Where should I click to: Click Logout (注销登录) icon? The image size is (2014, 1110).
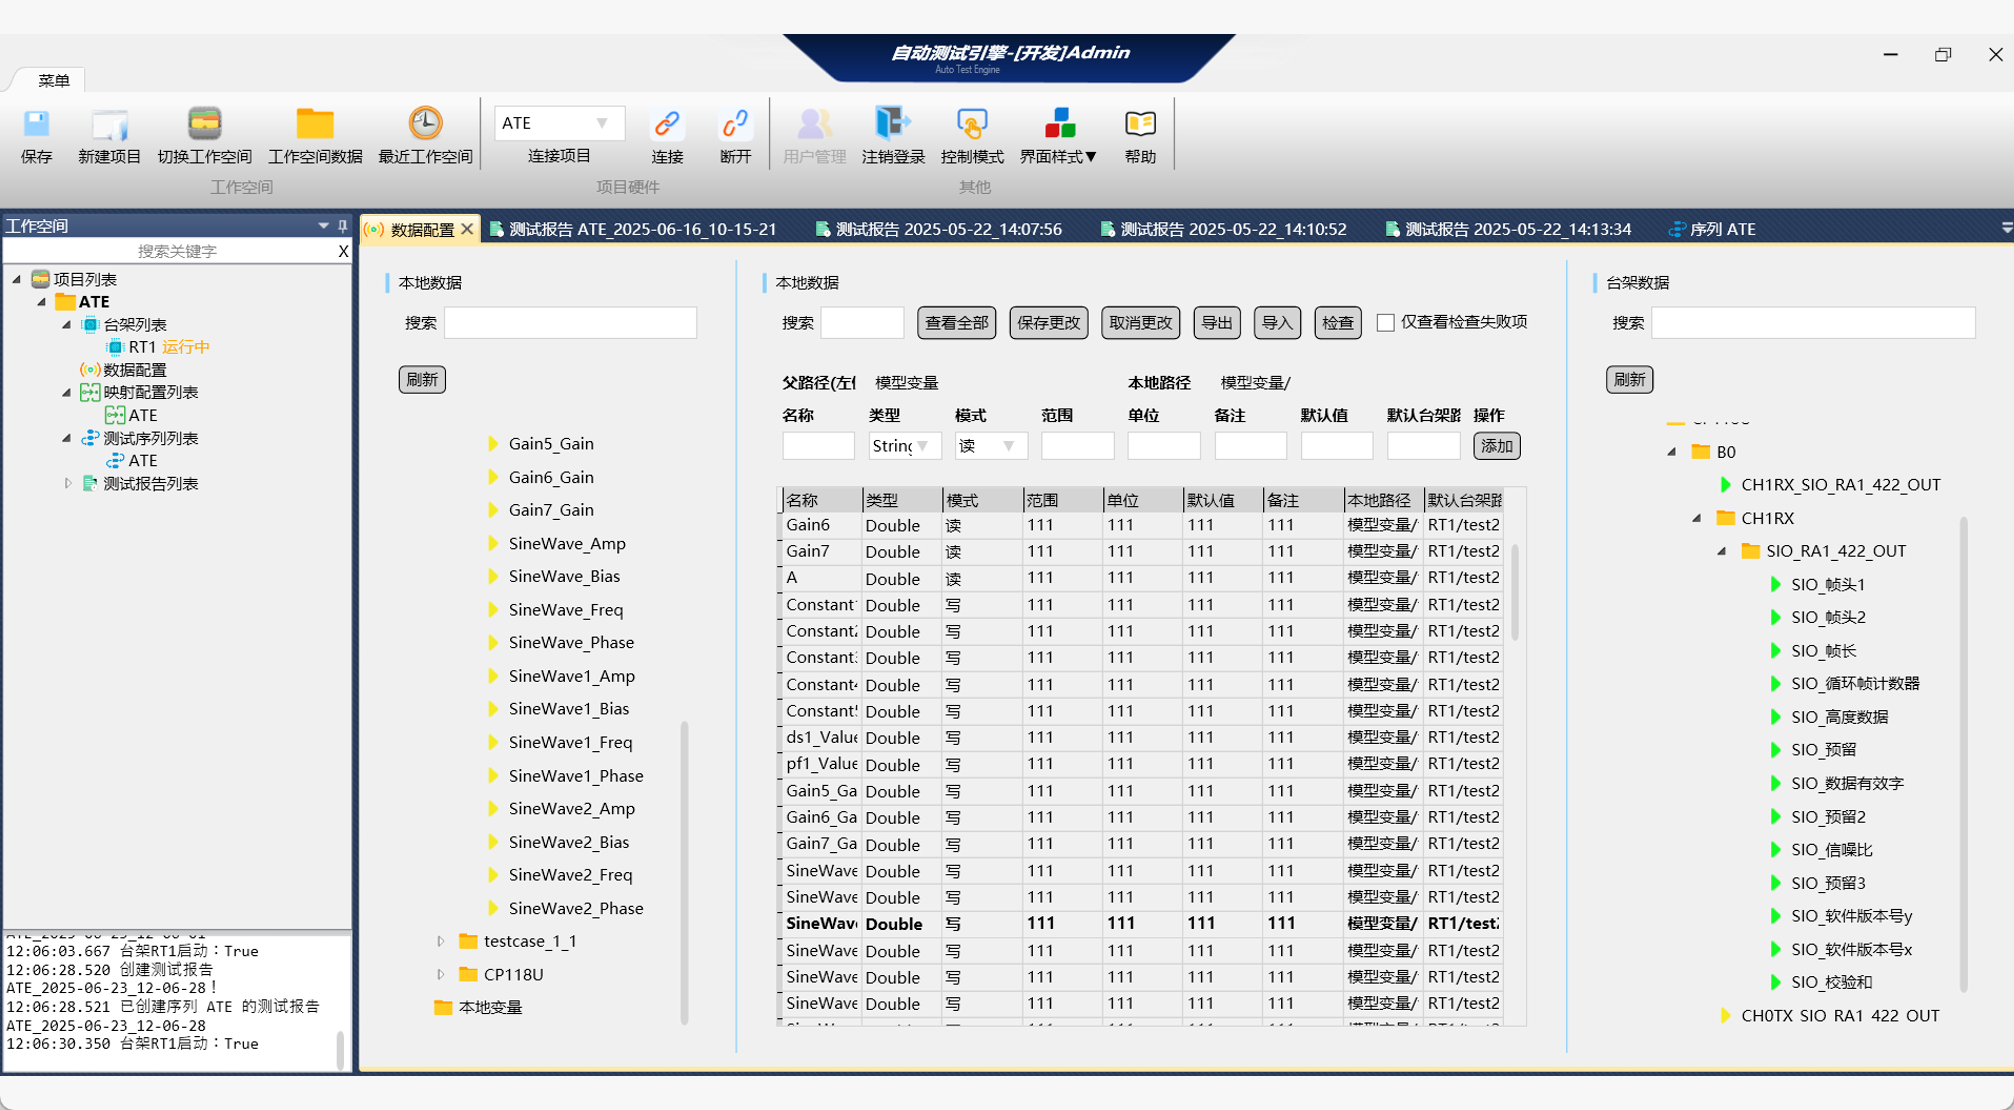[x=892, y=124]
